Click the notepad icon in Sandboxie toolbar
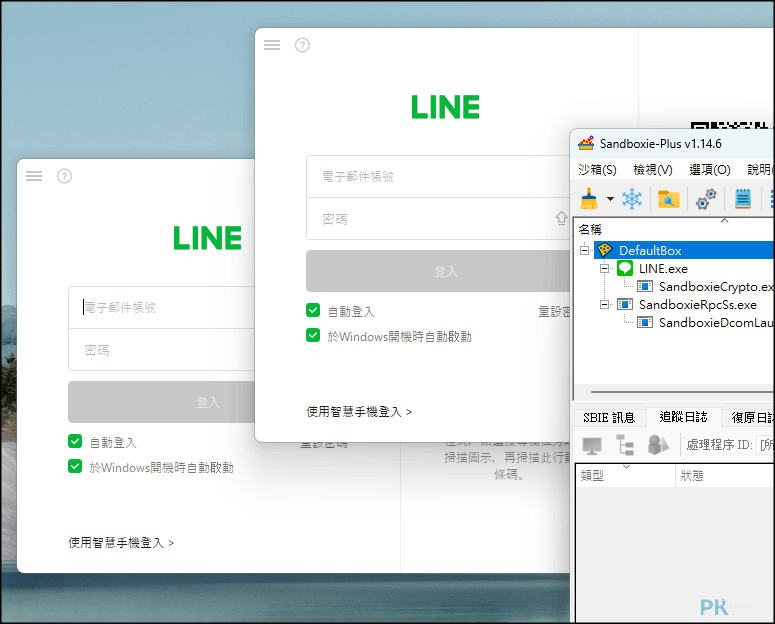This screenshot has height=624, width=775. click(743, 199)
